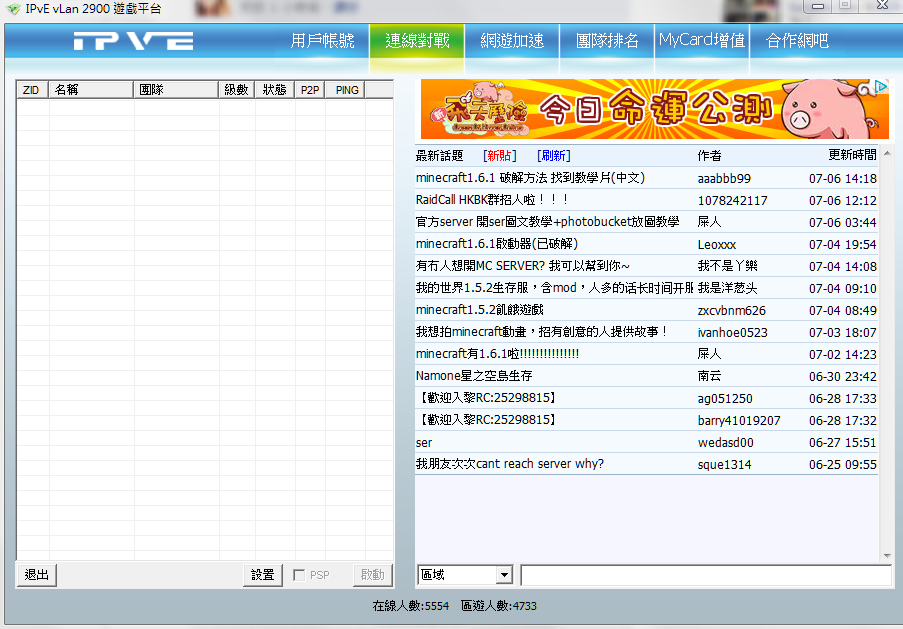Screen dimensions: 903x629
Task: Click the AdChoices icon on banner
Action: click(881, 86)
